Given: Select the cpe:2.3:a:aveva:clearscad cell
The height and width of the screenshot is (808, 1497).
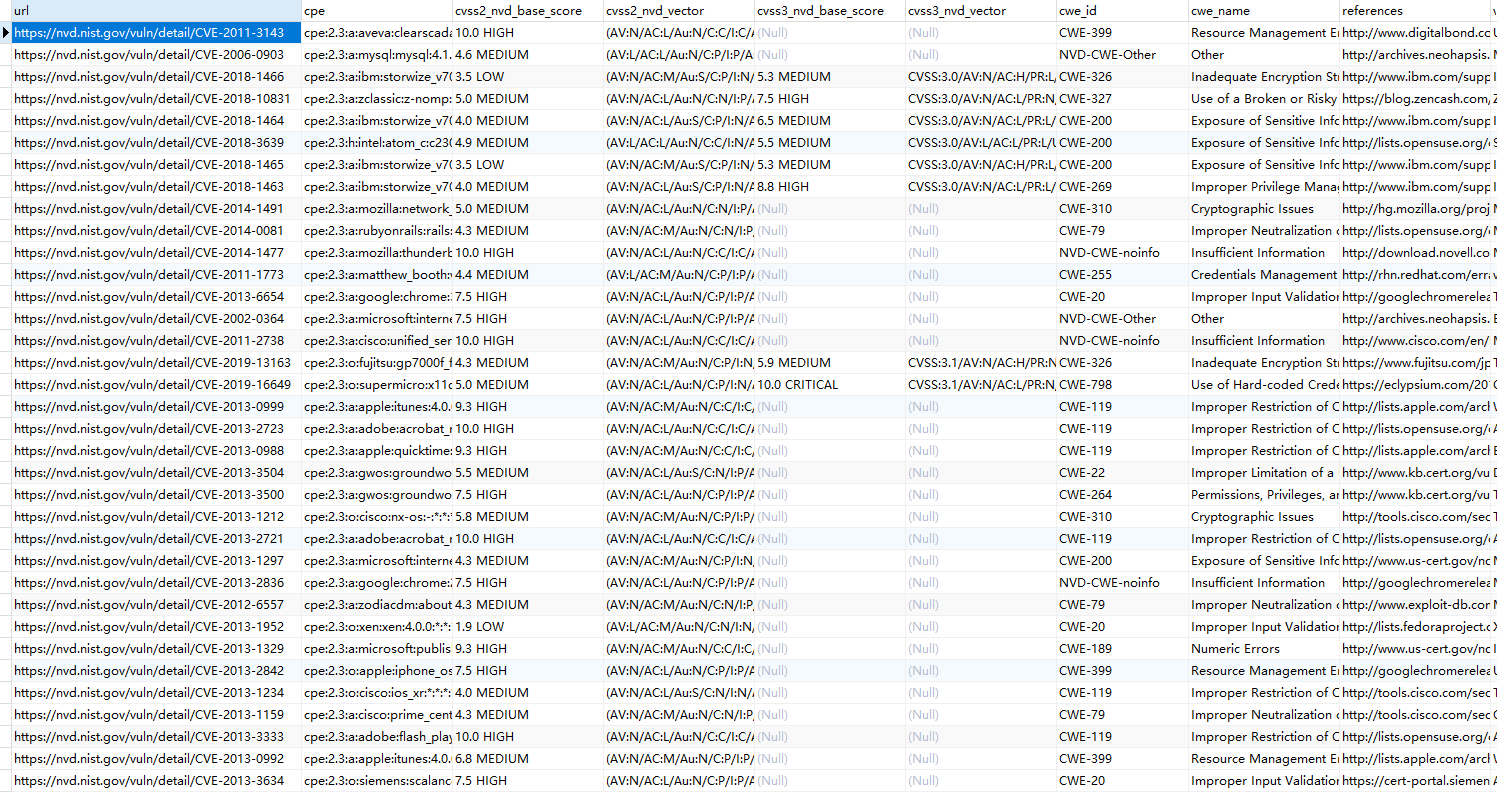Looking at the screenshot, I should [377, 33].
